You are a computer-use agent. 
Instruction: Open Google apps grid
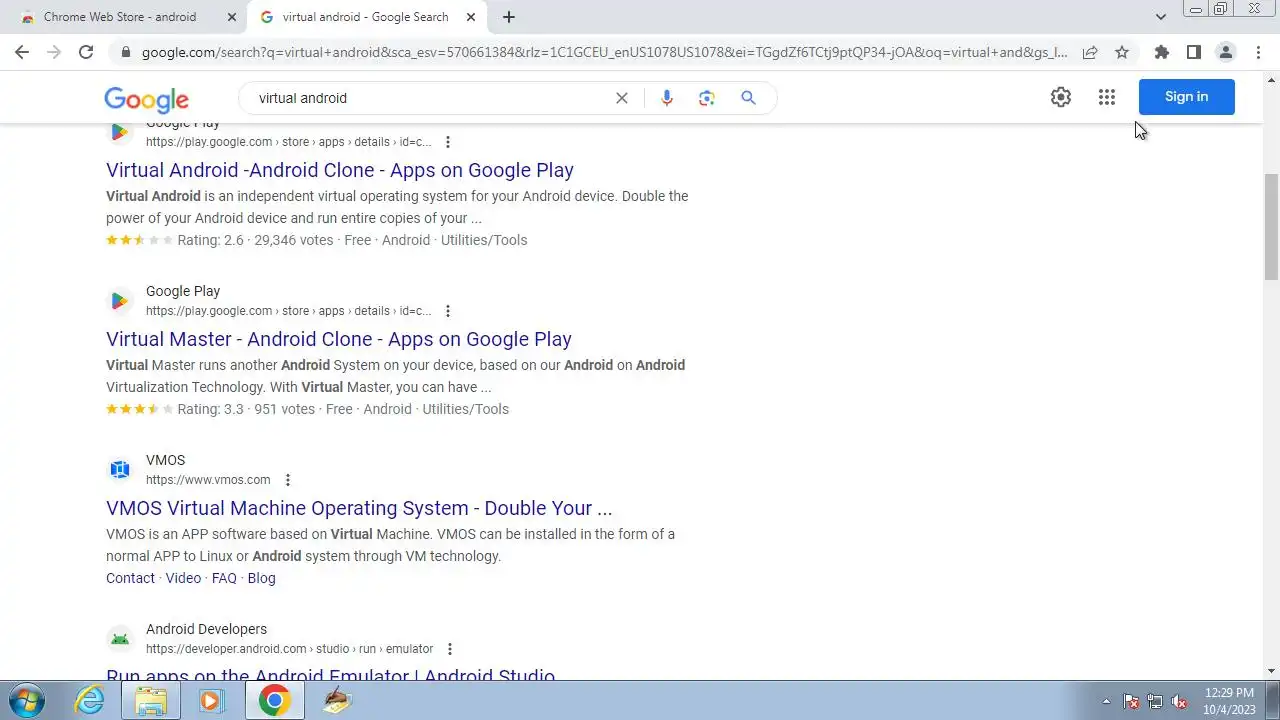(1107, 97)
